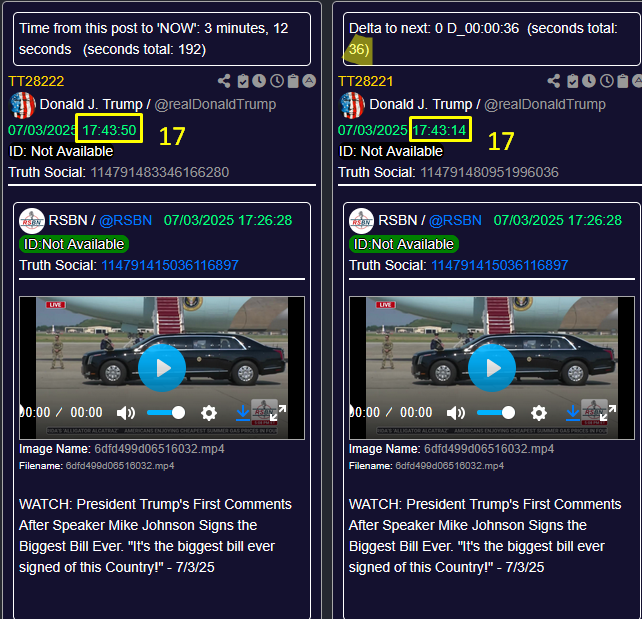Click @realDonaldTrump handle on post TT28221
The height and width of the screenshot is (619, 642).
[x=545, y=104]
